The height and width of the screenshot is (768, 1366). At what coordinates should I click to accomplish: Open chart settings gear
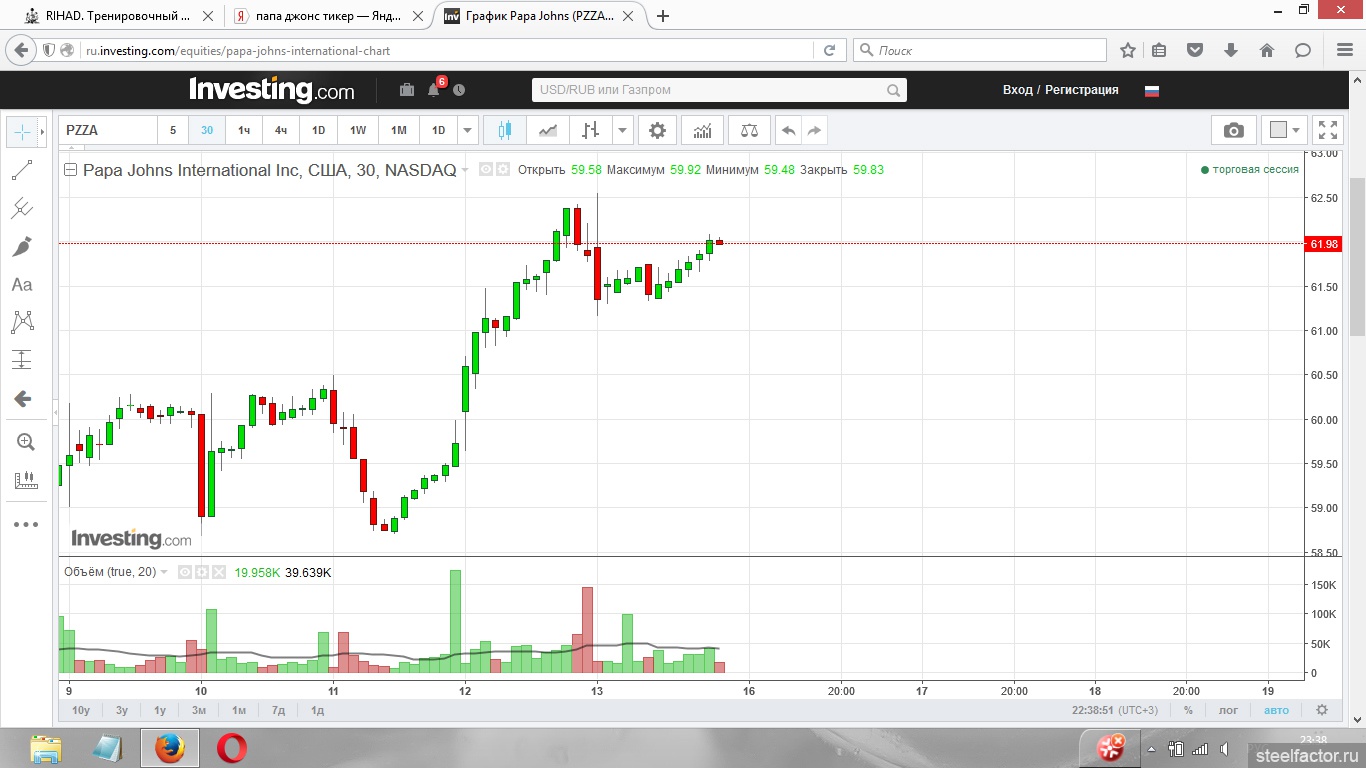(657, 130)
